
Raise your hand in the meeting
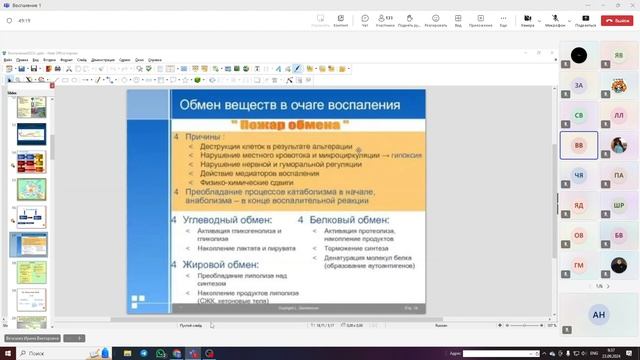click(409, 20)
